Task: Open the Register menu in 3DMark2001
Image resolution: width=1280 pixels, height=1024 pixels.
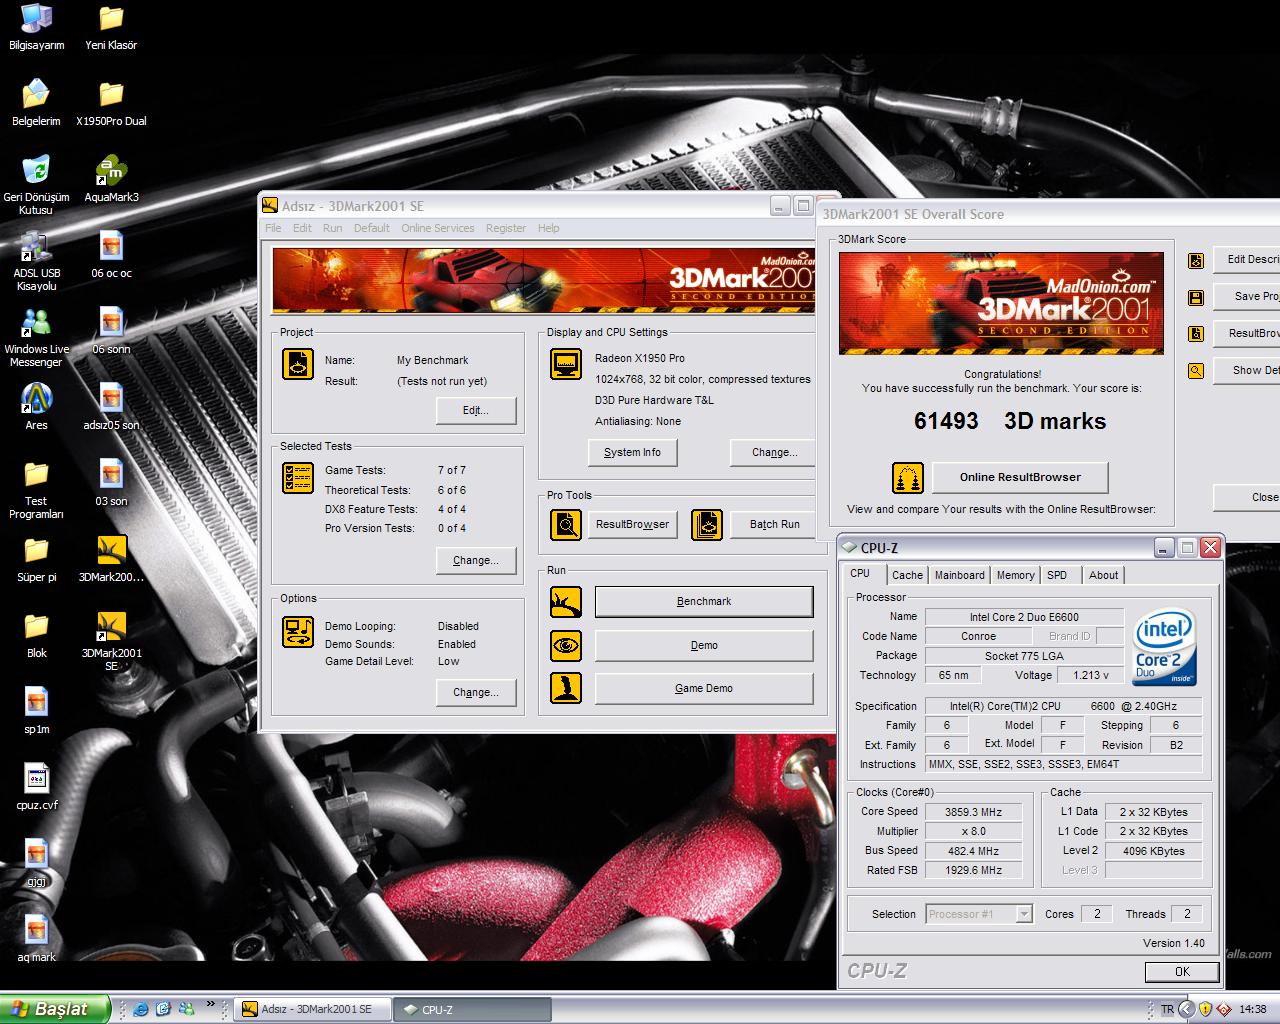Action: click(x=506, y=228)
